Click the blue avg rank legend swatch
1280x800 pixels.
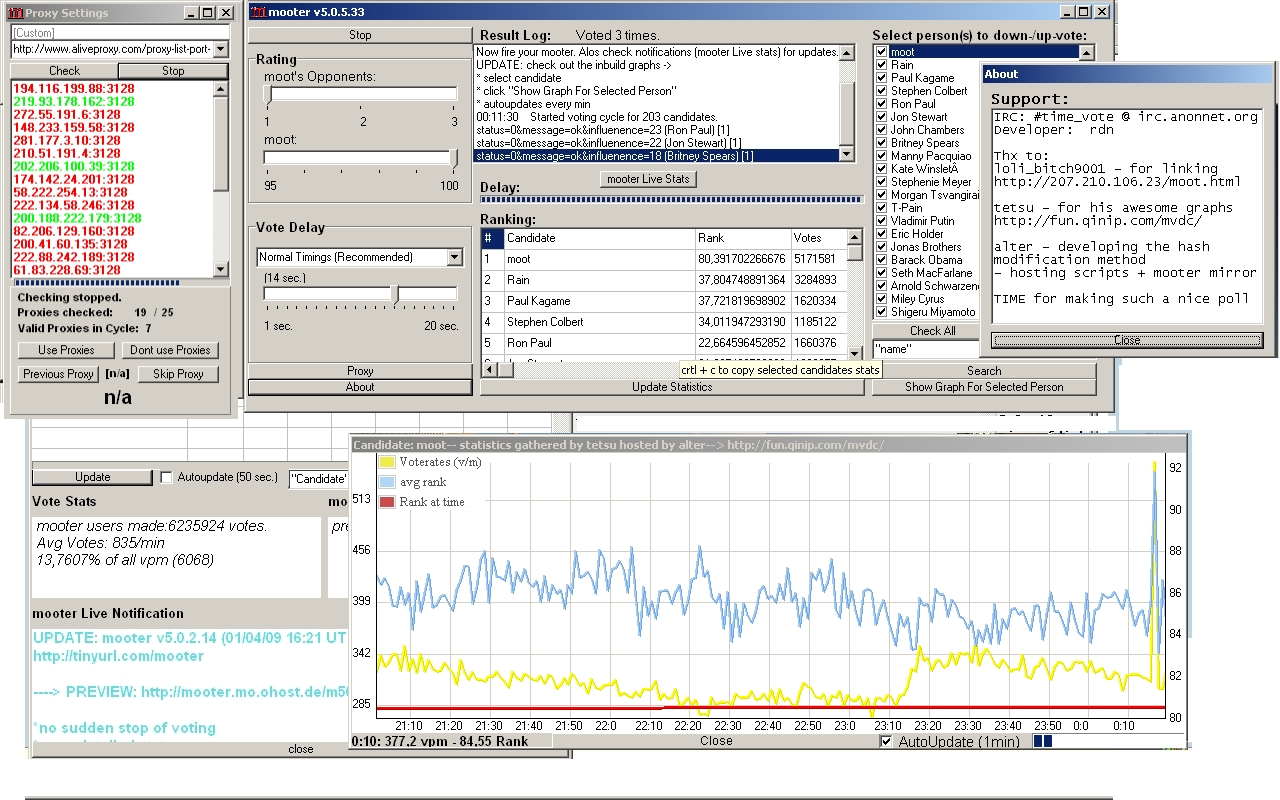pos(386,482)
